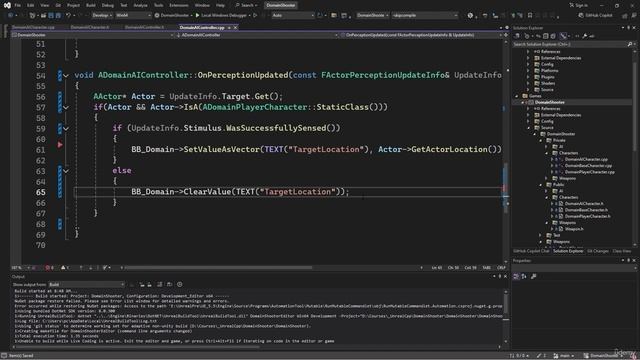Open the Tools menu
Screen dimensions: 640x360
click(158, 5)
